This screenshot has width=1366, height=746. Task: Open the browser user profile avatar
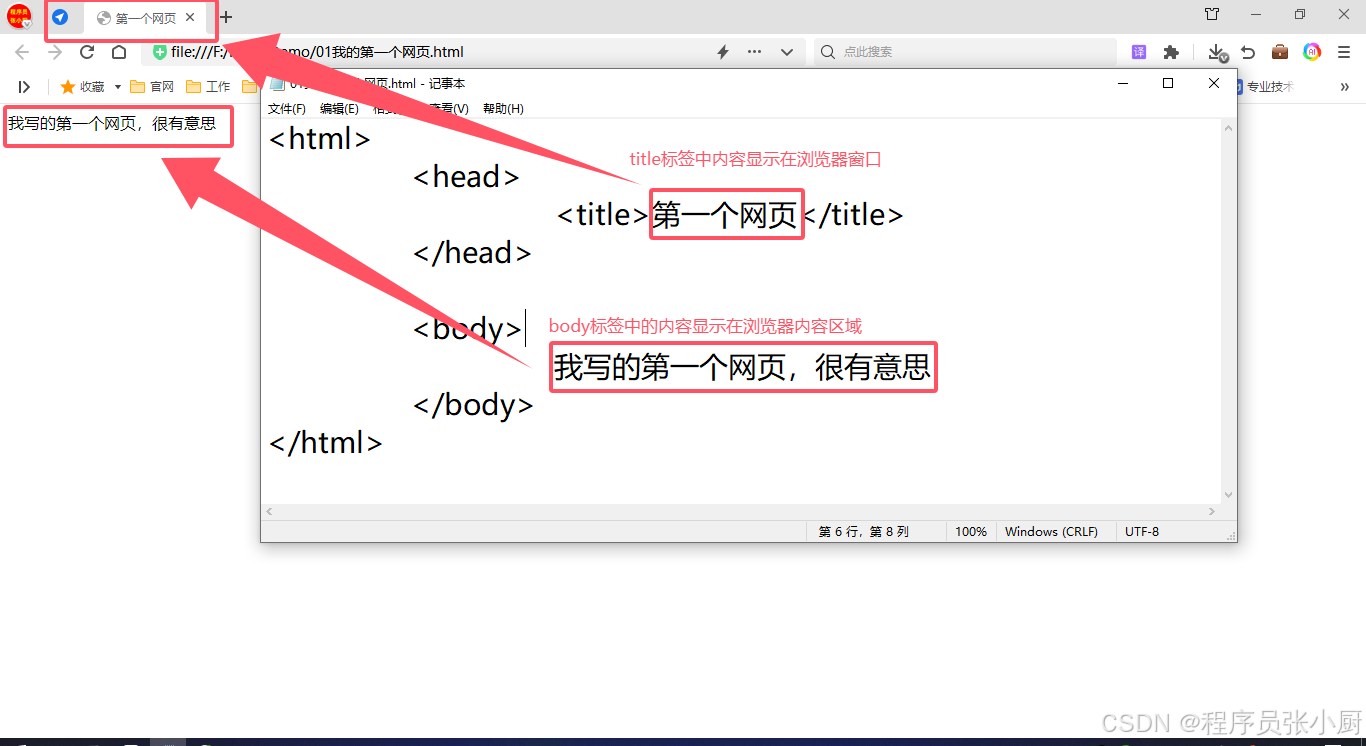tap(20, 17)
